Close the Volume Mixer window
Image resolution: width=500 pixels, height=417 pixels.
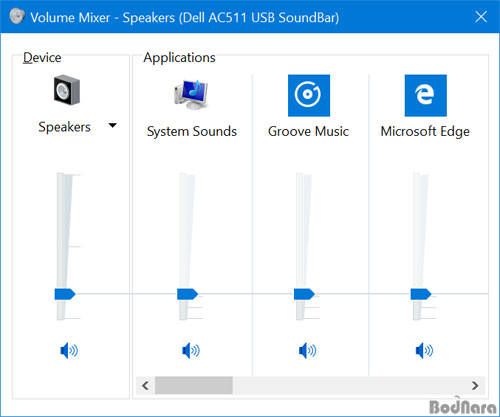(x=481, y=16)
